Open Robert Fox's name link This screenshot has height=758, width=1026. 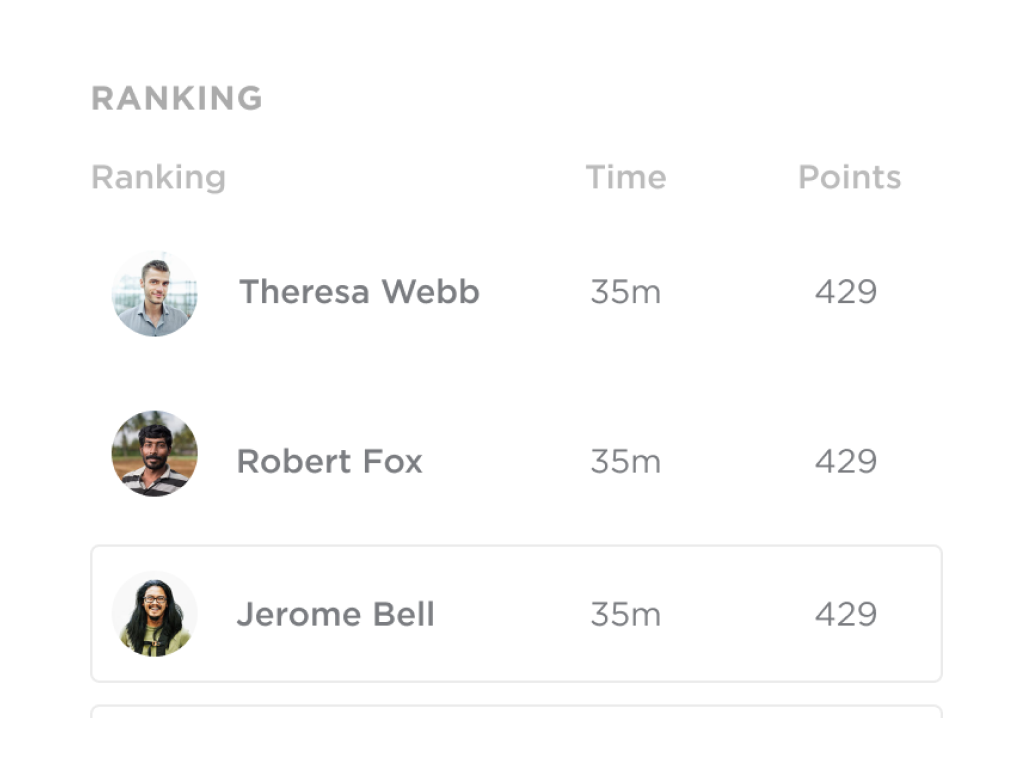tap(330, 461)
